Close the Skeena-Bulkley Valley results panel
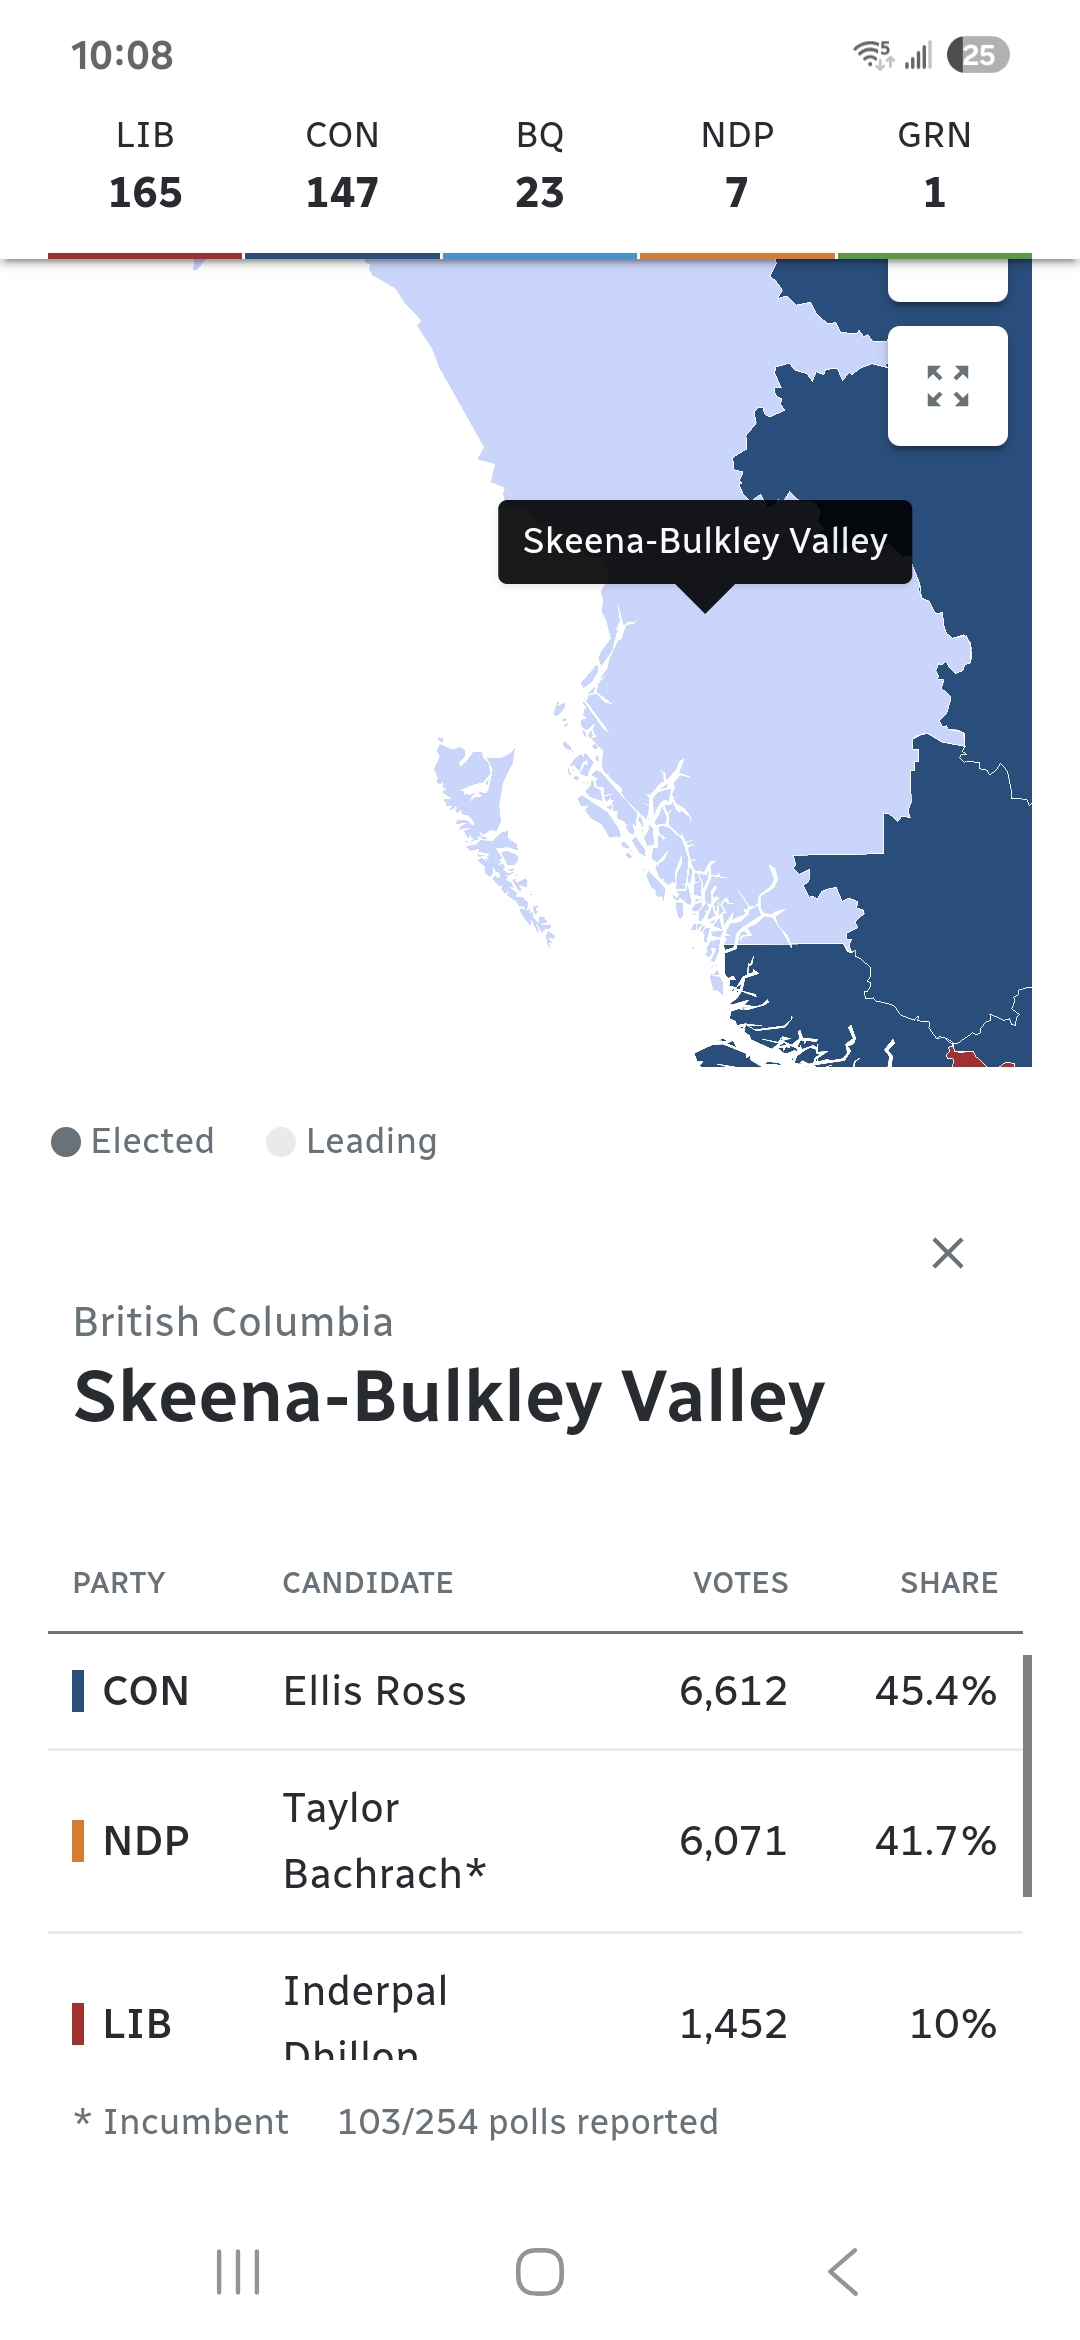The height and width of the screenshot is (2340, 1080). [947, 1252]
